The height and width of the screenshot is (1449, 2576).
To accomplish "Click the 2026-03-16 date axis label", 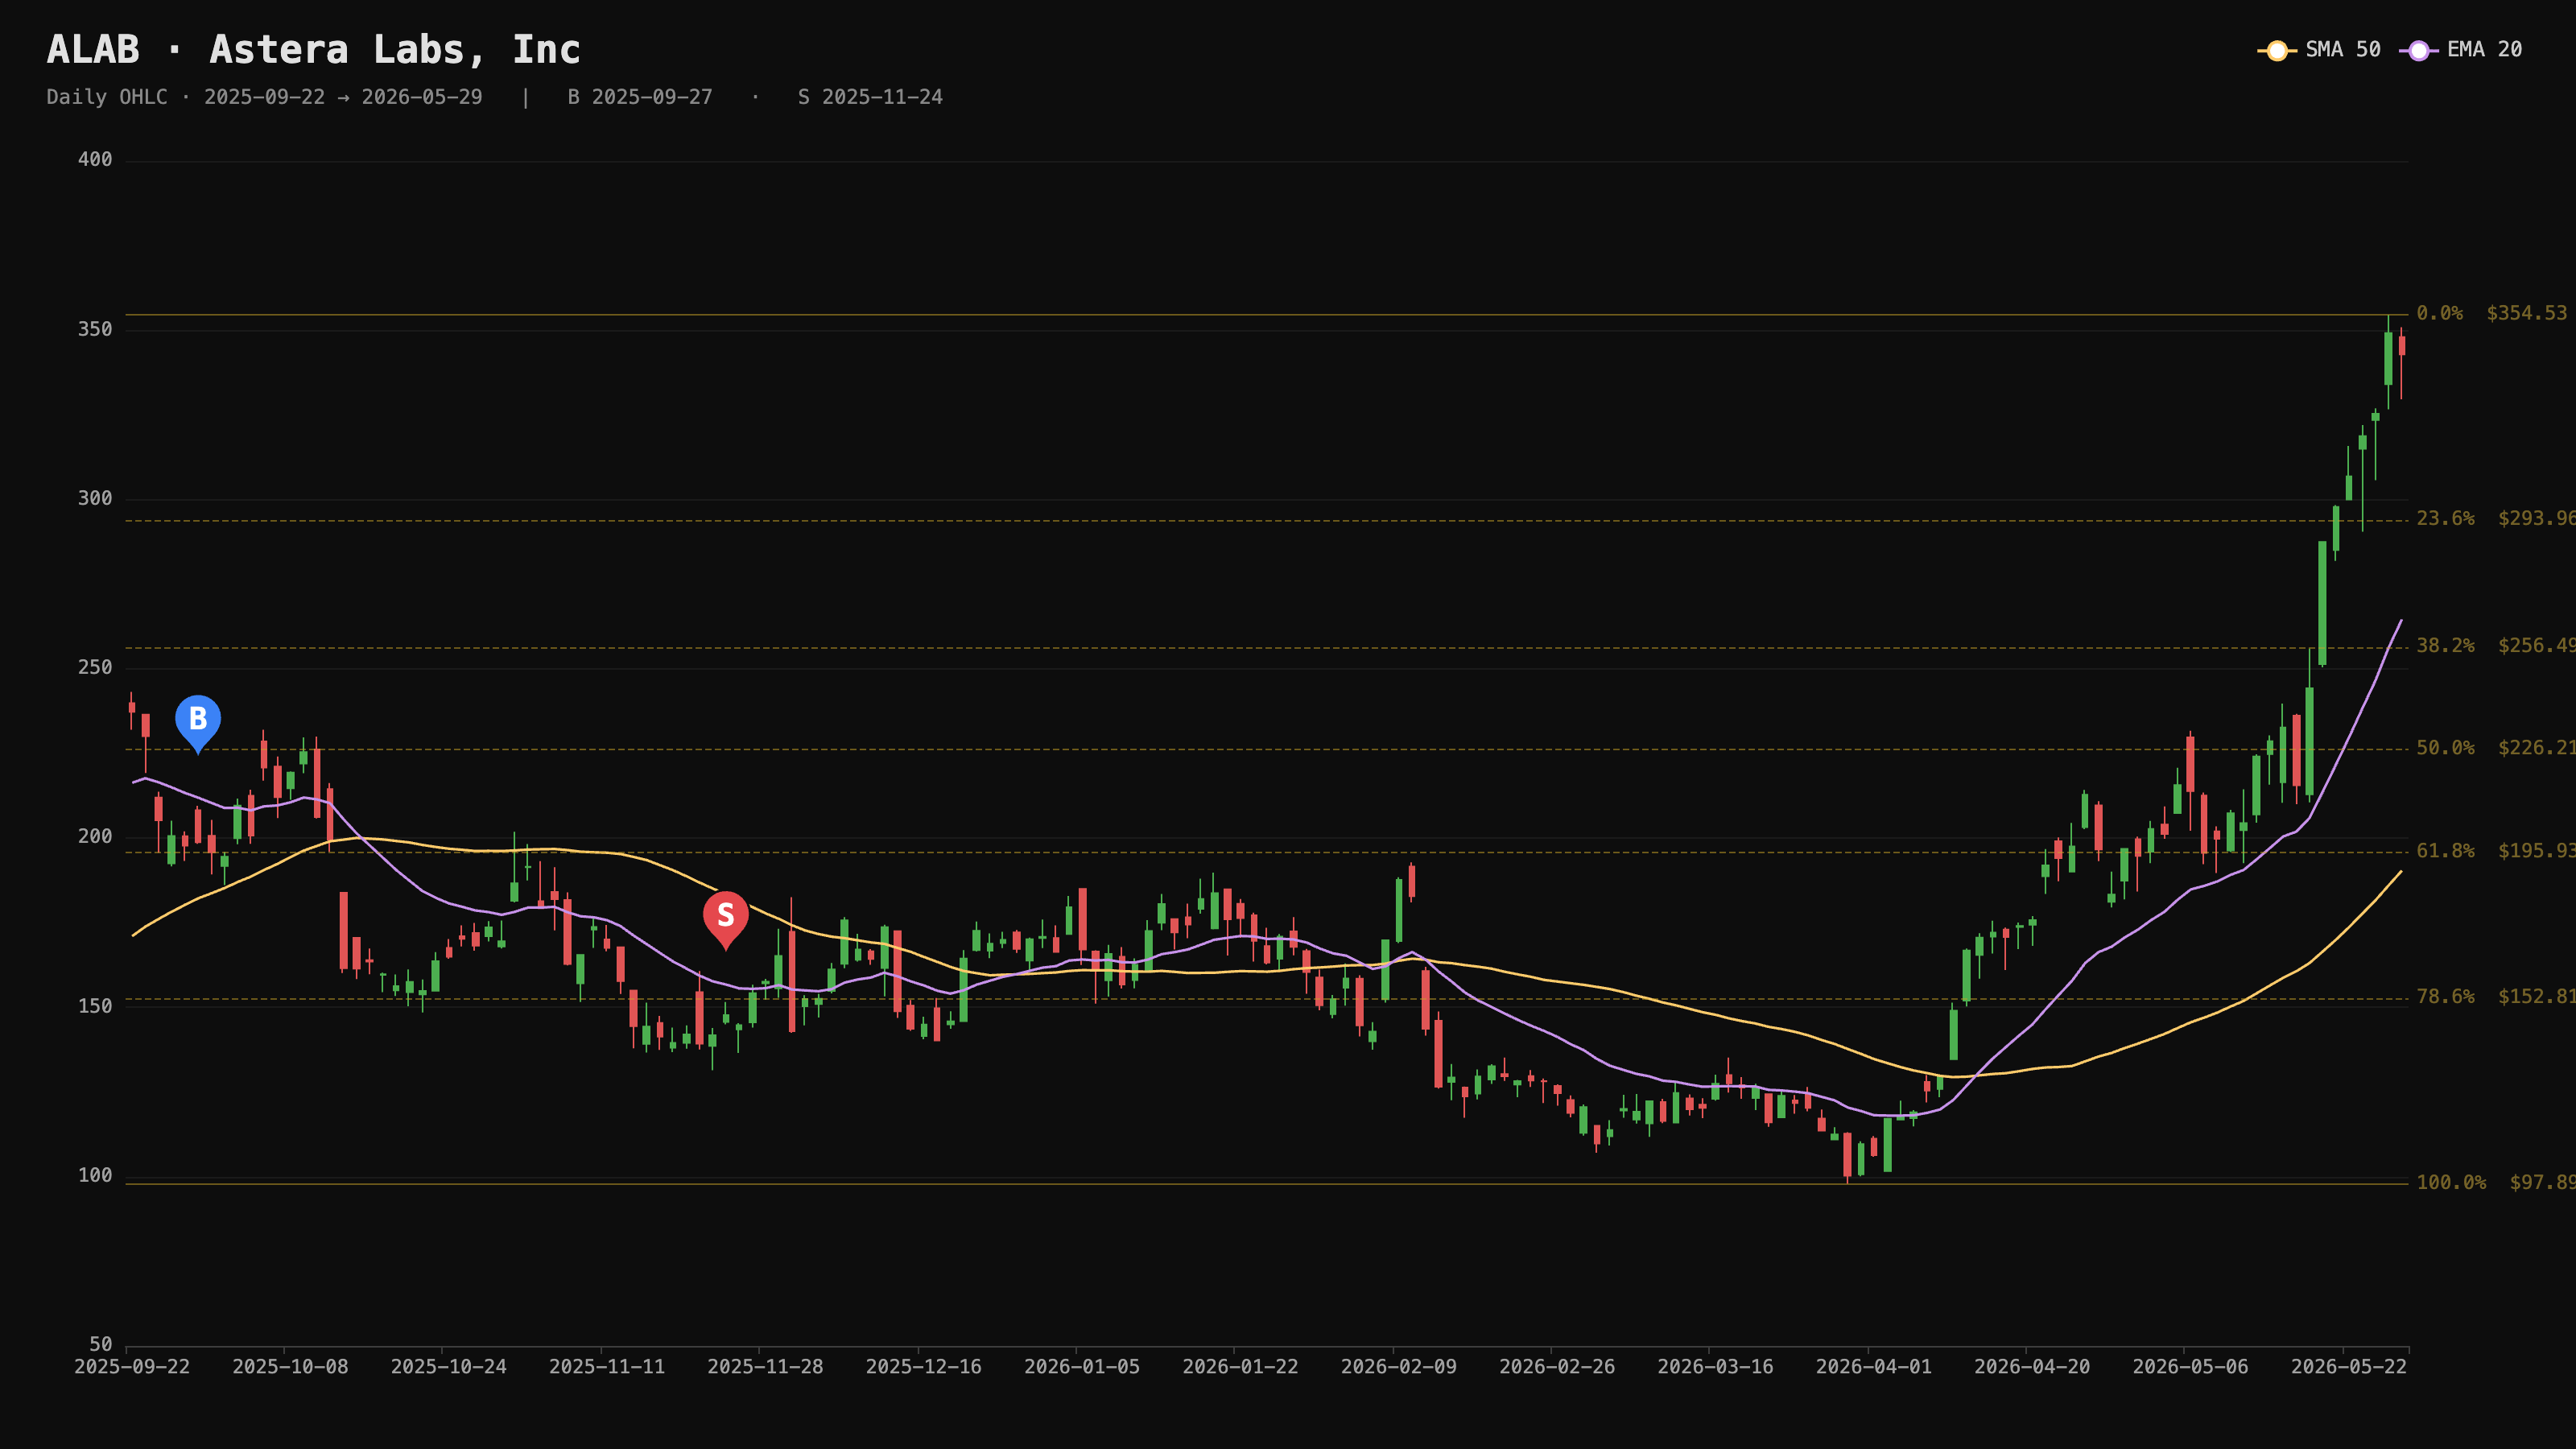I will point(1715,1367).
